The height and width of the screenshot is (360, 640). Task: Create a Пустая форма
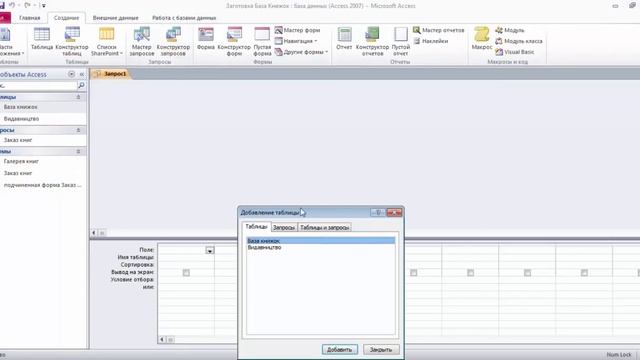click(x=262, y=41)
